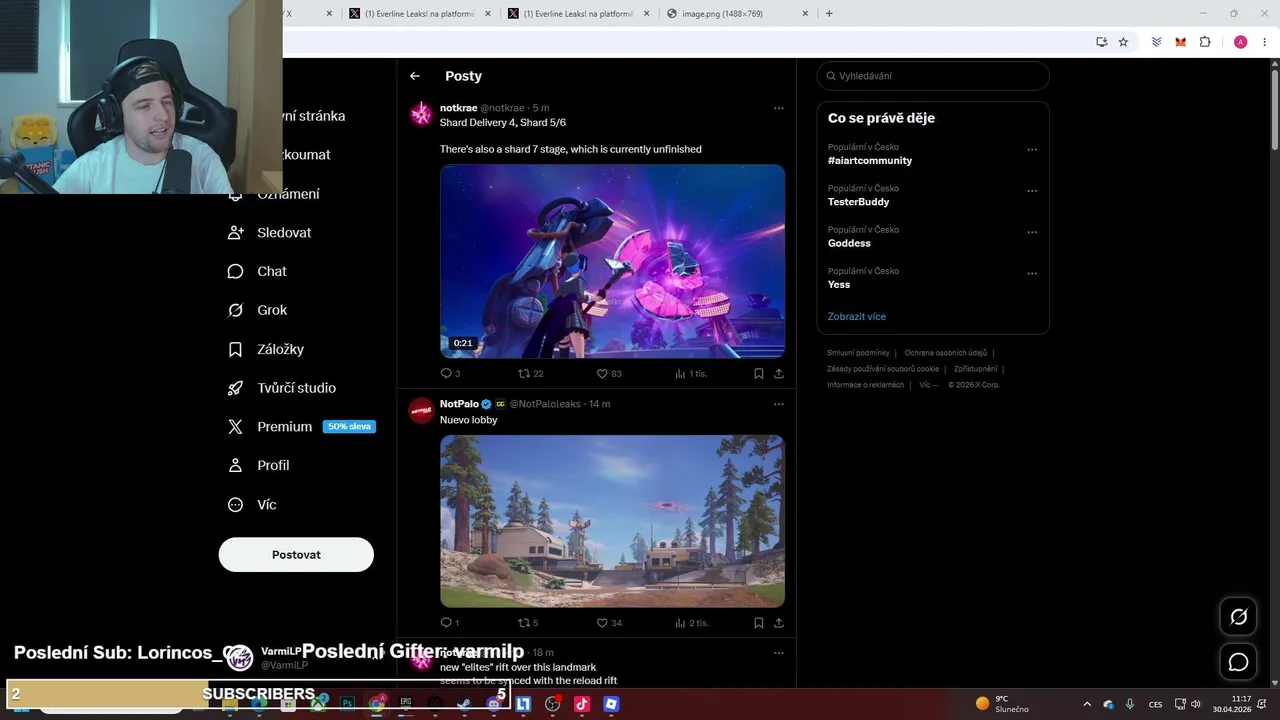Click the install app icon in address bar
The height and width of the screenshot is (720, 1280).
[x=1101, y=42]
